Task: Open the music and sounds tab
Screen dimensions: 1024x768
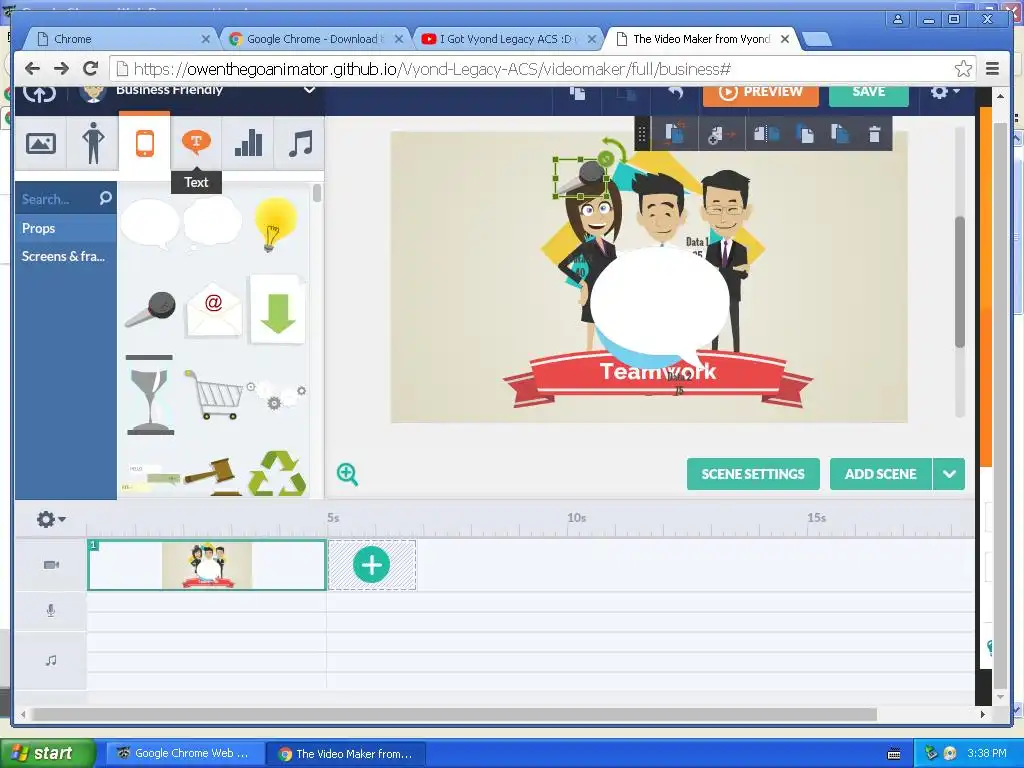Action: click(300, 143)
